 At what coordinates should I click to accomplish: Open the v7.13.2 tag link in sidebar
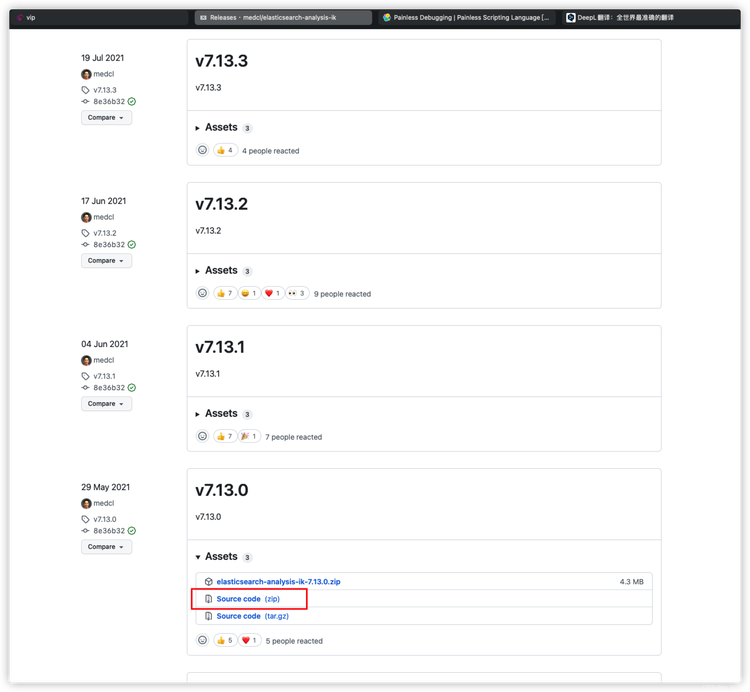(x=105, y=233)
